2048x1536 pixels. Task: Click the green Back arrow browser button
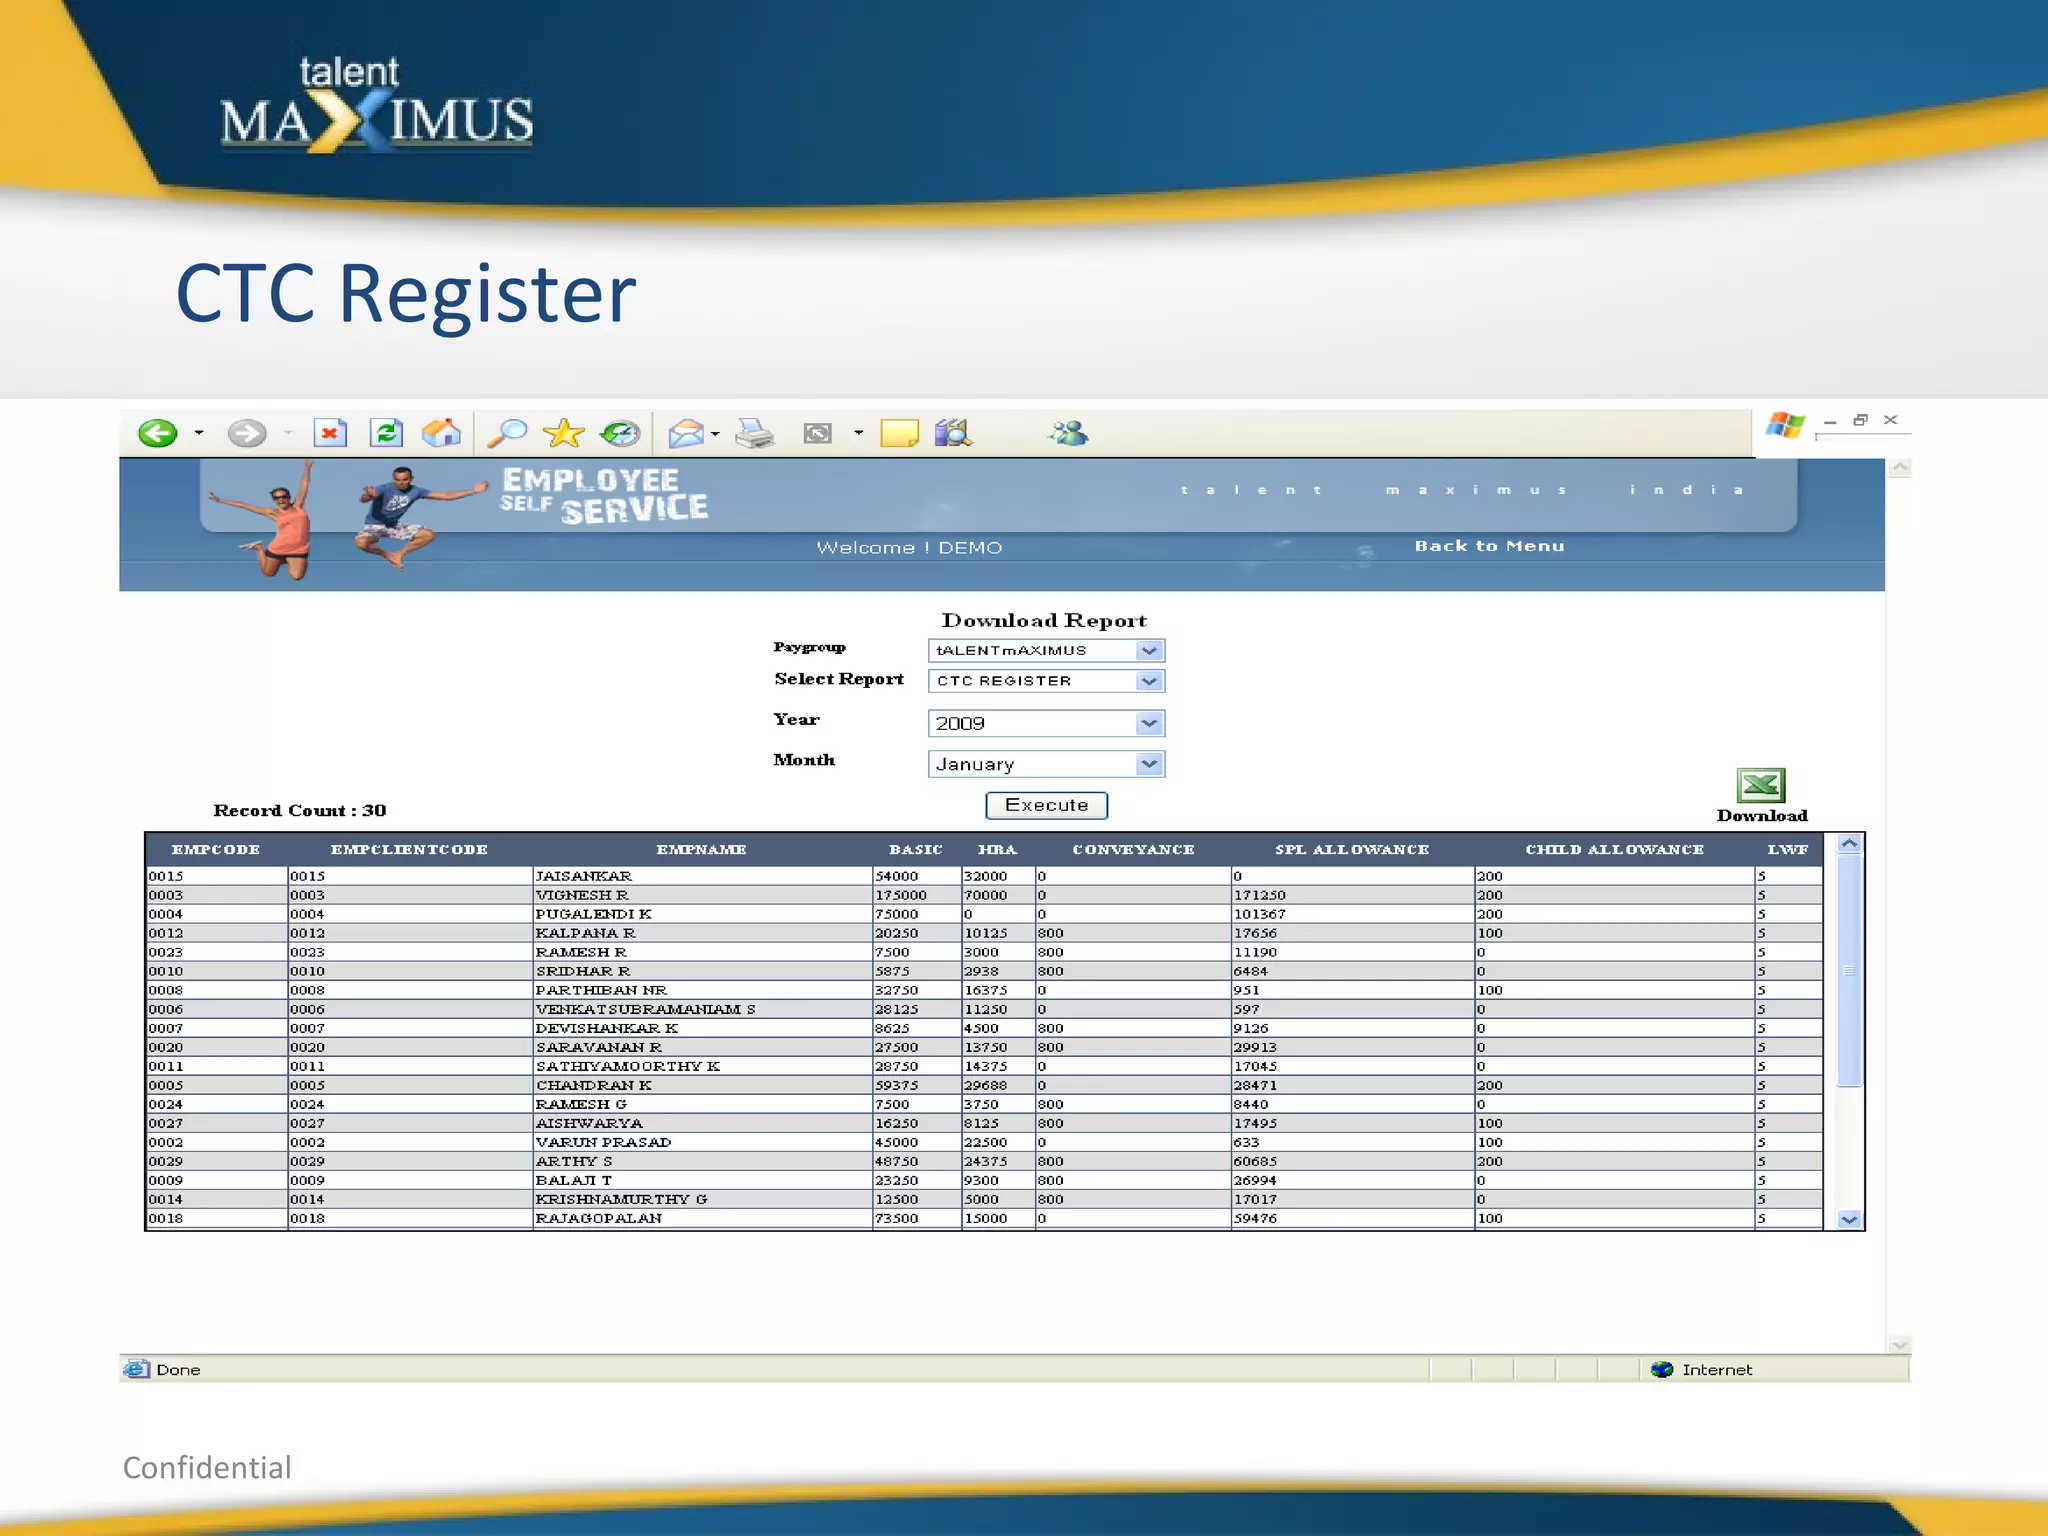pyautogui.click(x=158, y=433)
